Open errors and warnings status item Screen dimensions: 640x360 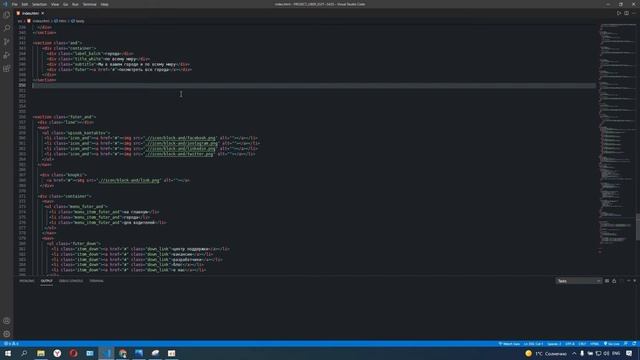pyautogui.click(x=11, y=344)
